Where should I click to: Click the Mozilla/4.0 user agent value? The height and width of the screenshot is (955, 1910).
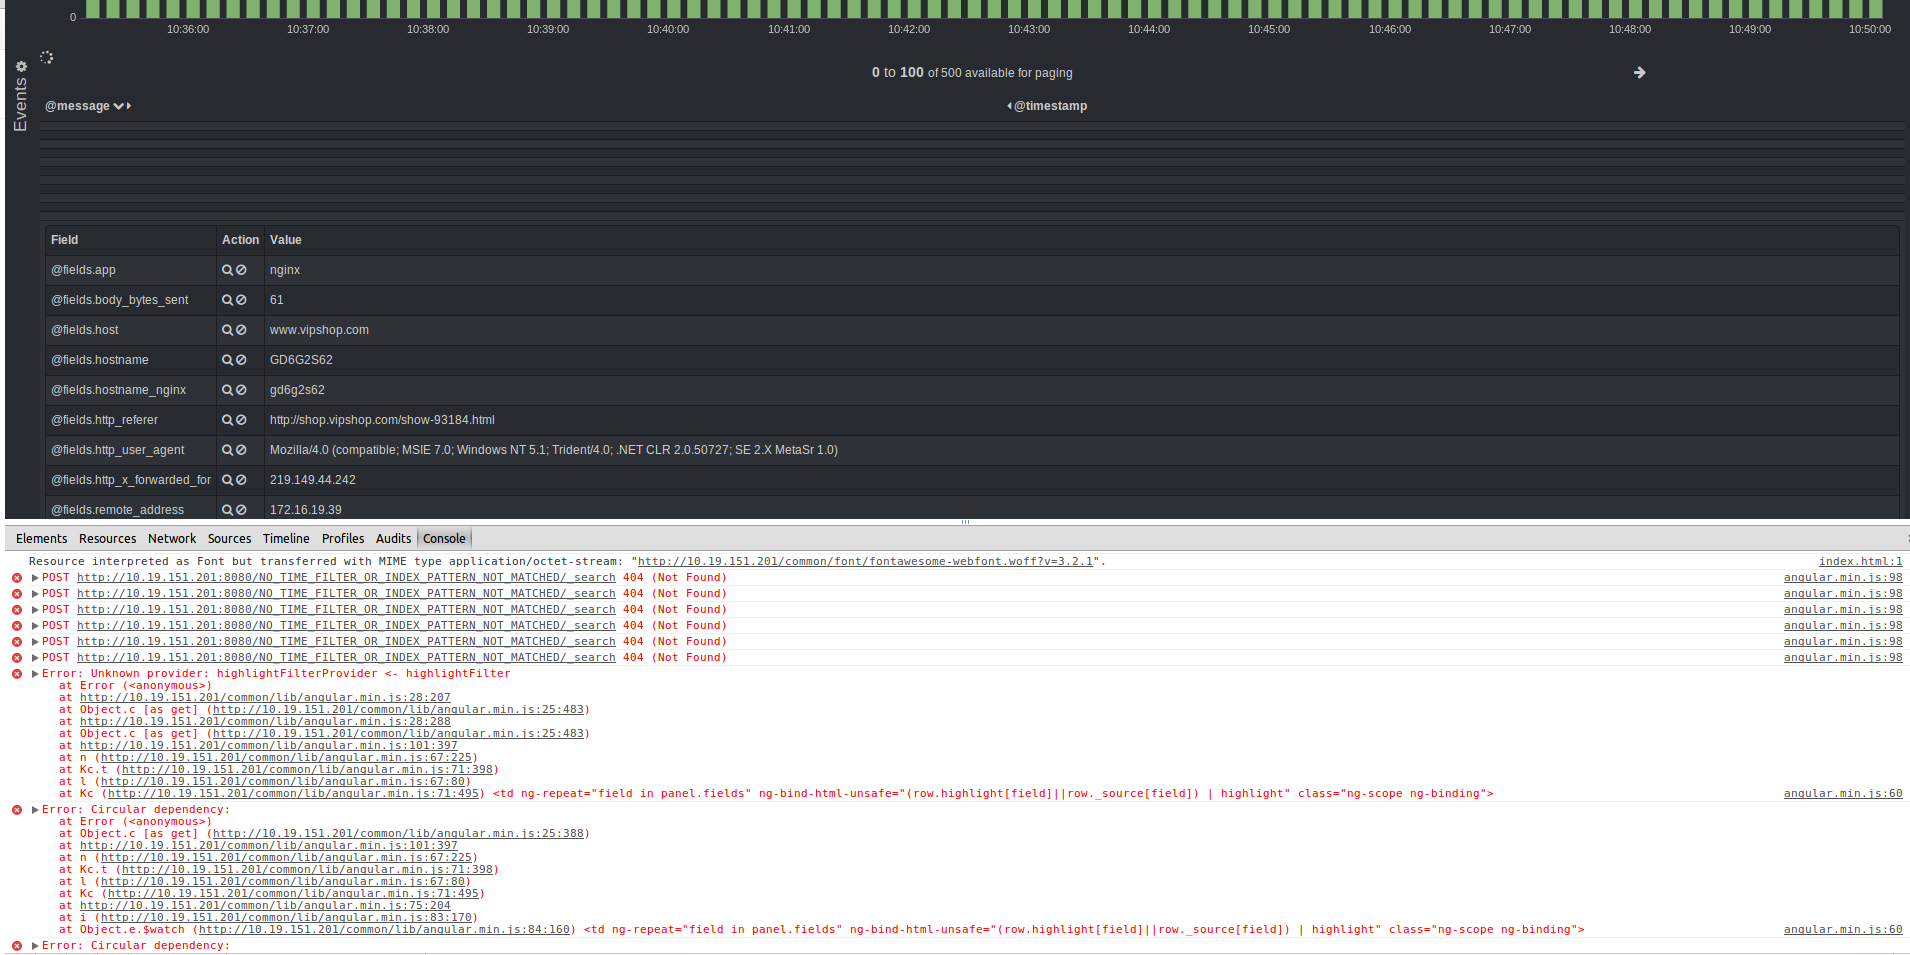click(554, 450)
